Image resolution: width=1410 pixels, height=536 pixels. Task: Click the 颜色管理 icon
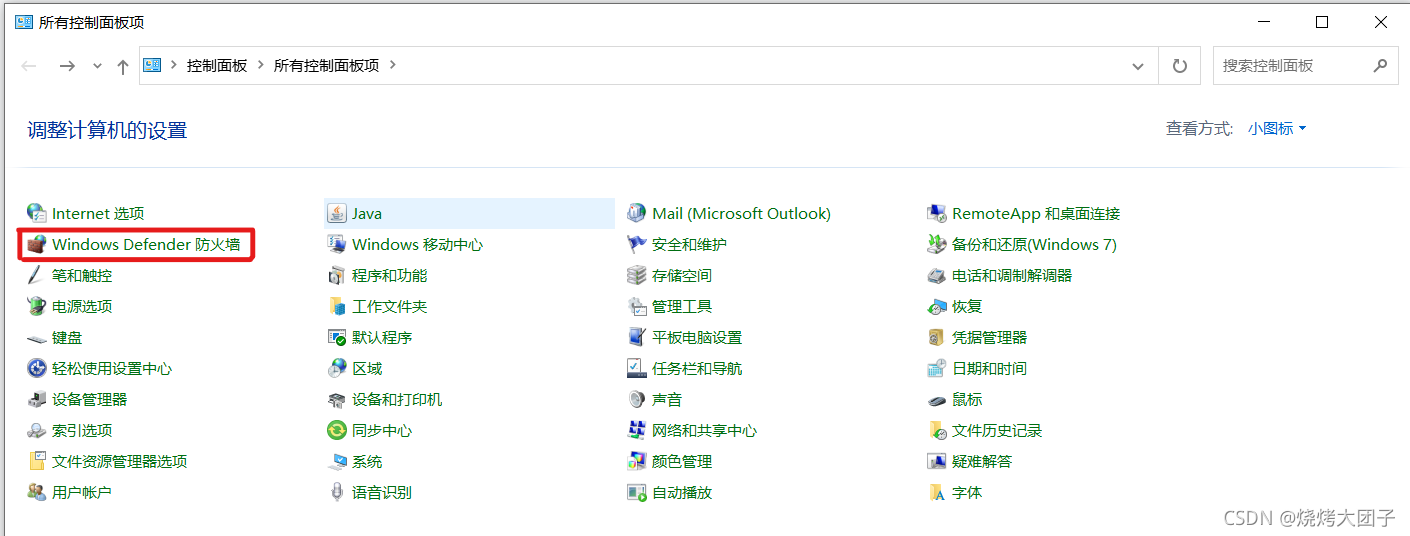click(637, 462)
